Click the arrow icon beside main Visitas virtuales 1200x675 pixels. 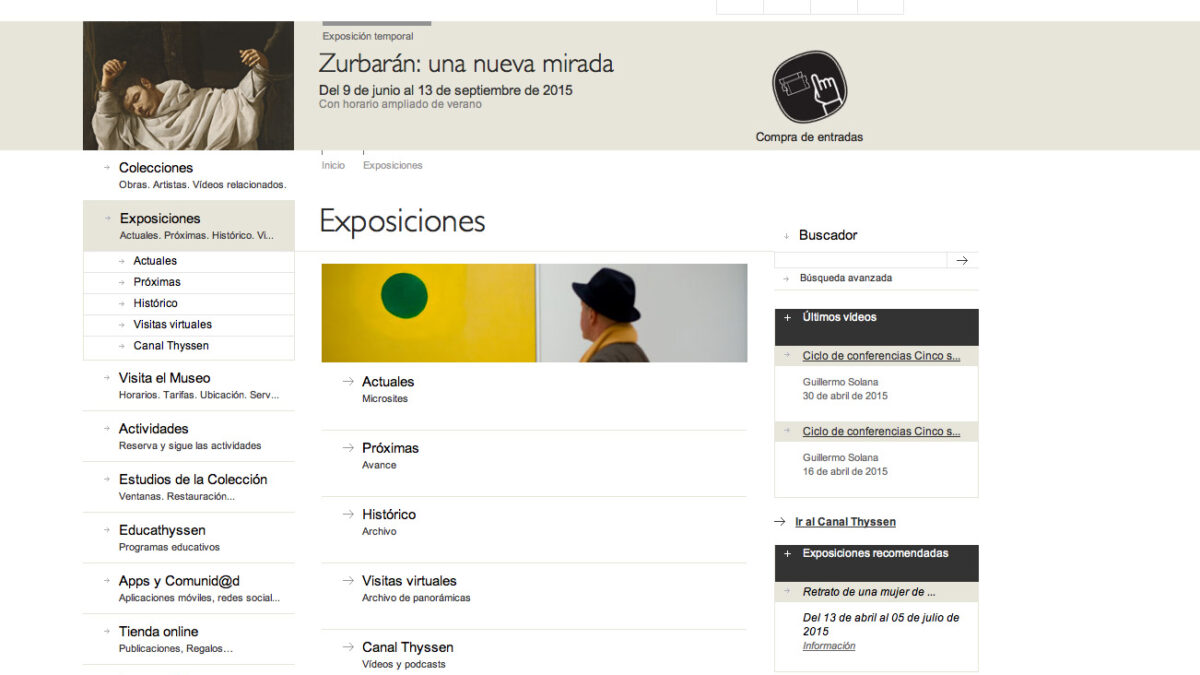tap(348, 580)
